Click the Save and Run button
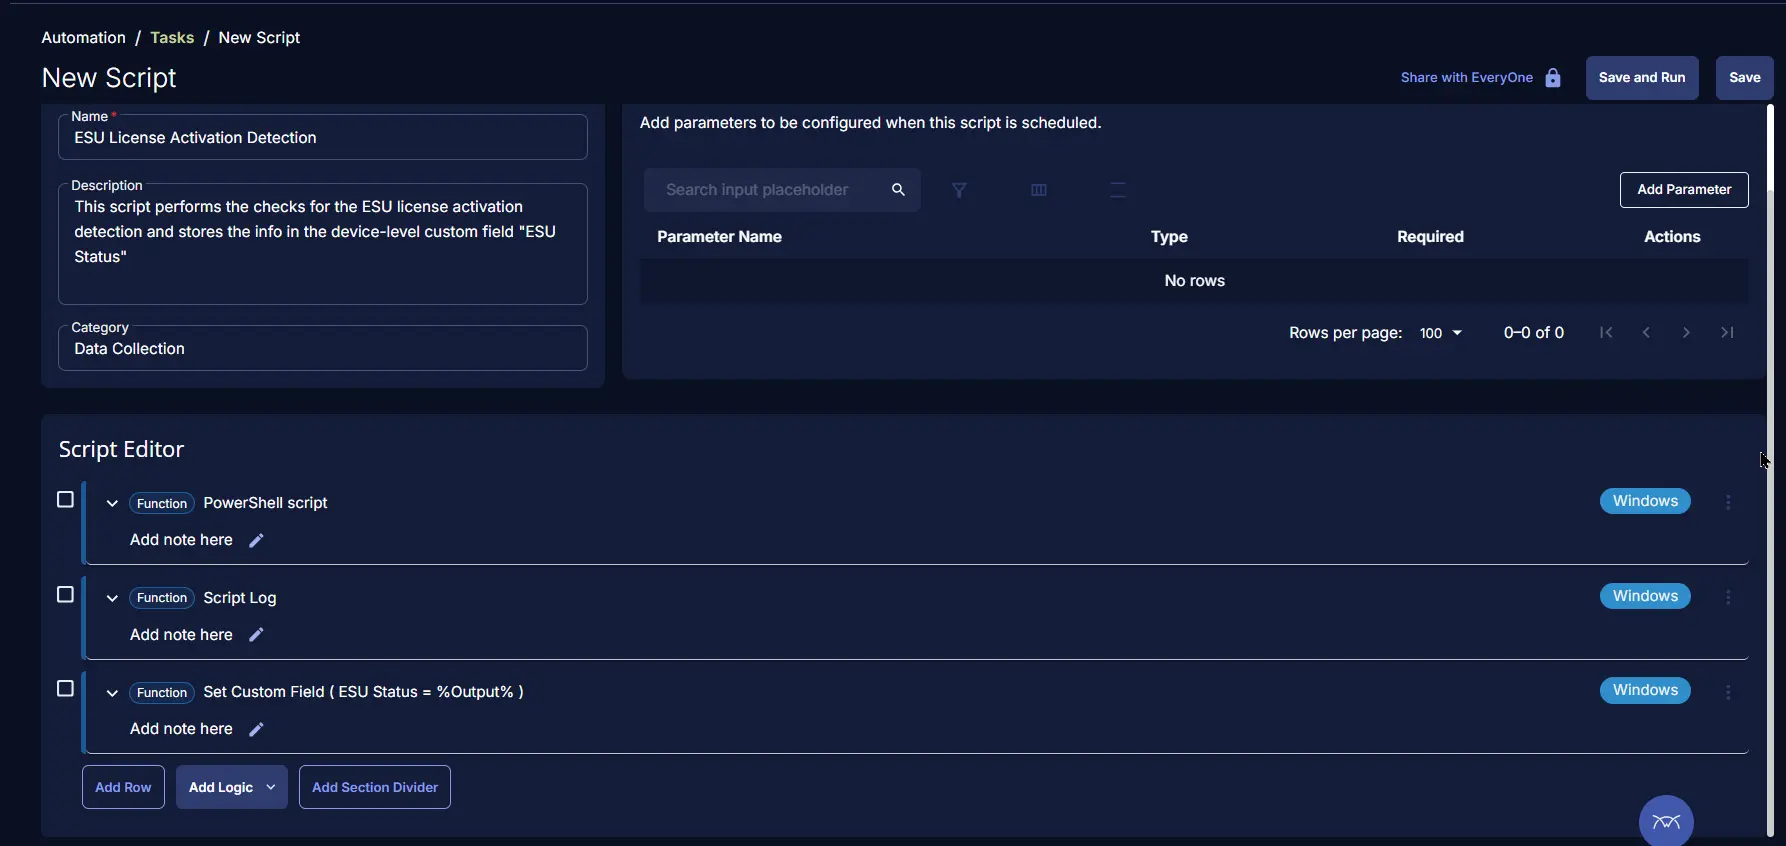 click(x=1641, y=78)
